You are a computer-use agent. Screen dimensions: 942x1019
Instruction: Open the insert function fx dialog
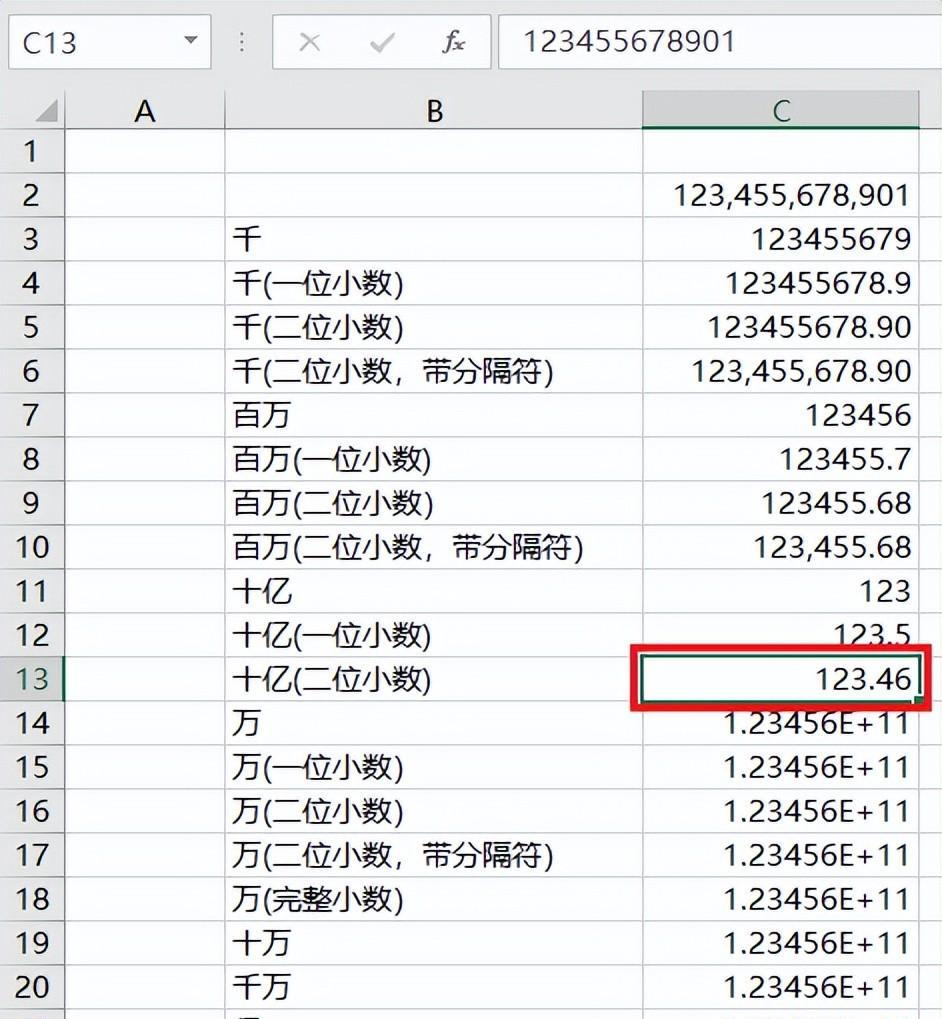[453, 42]
